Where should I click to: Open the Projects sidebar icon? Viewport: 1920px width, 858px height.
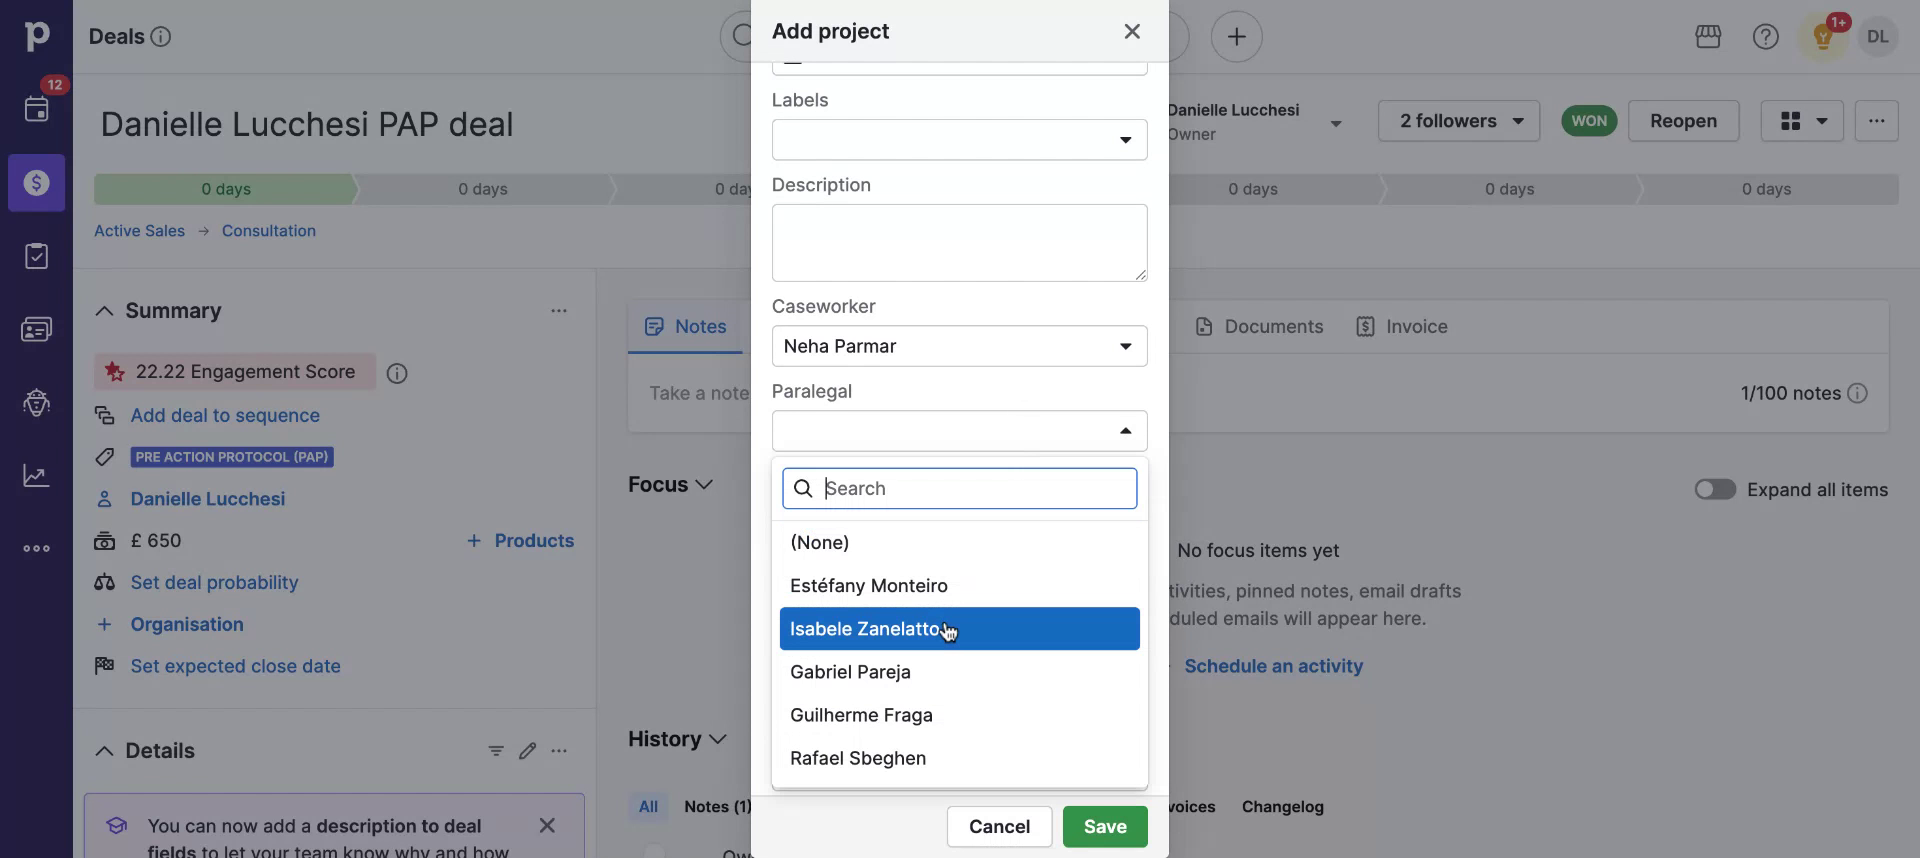pos(37,256)
